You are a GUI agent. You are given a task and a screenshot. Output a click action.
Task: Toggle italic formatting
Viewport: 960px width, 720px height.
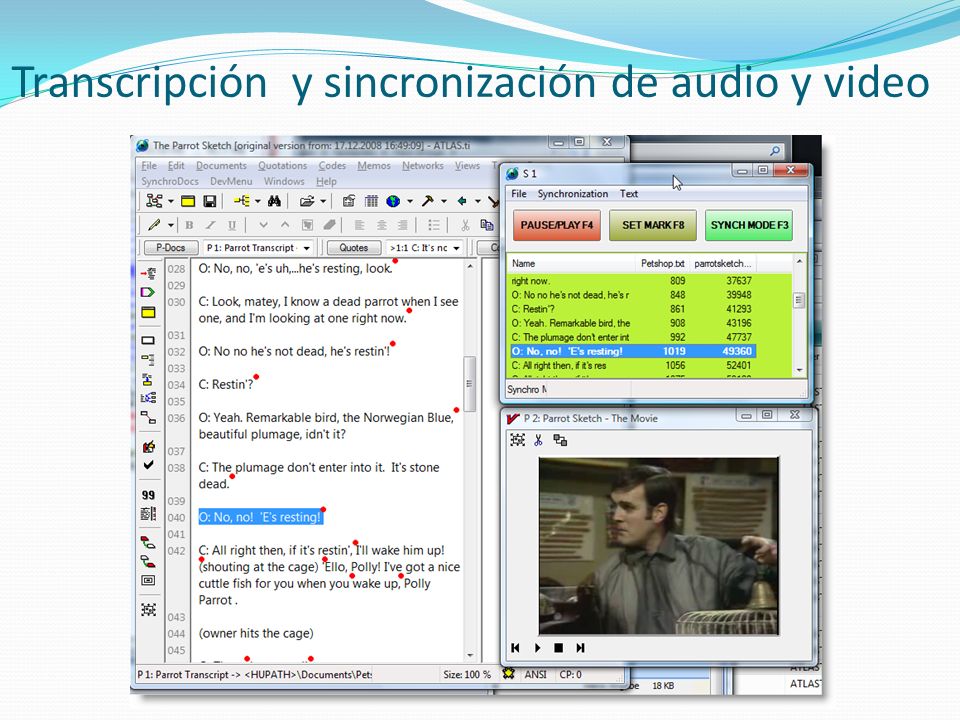(x=211, y=225)
